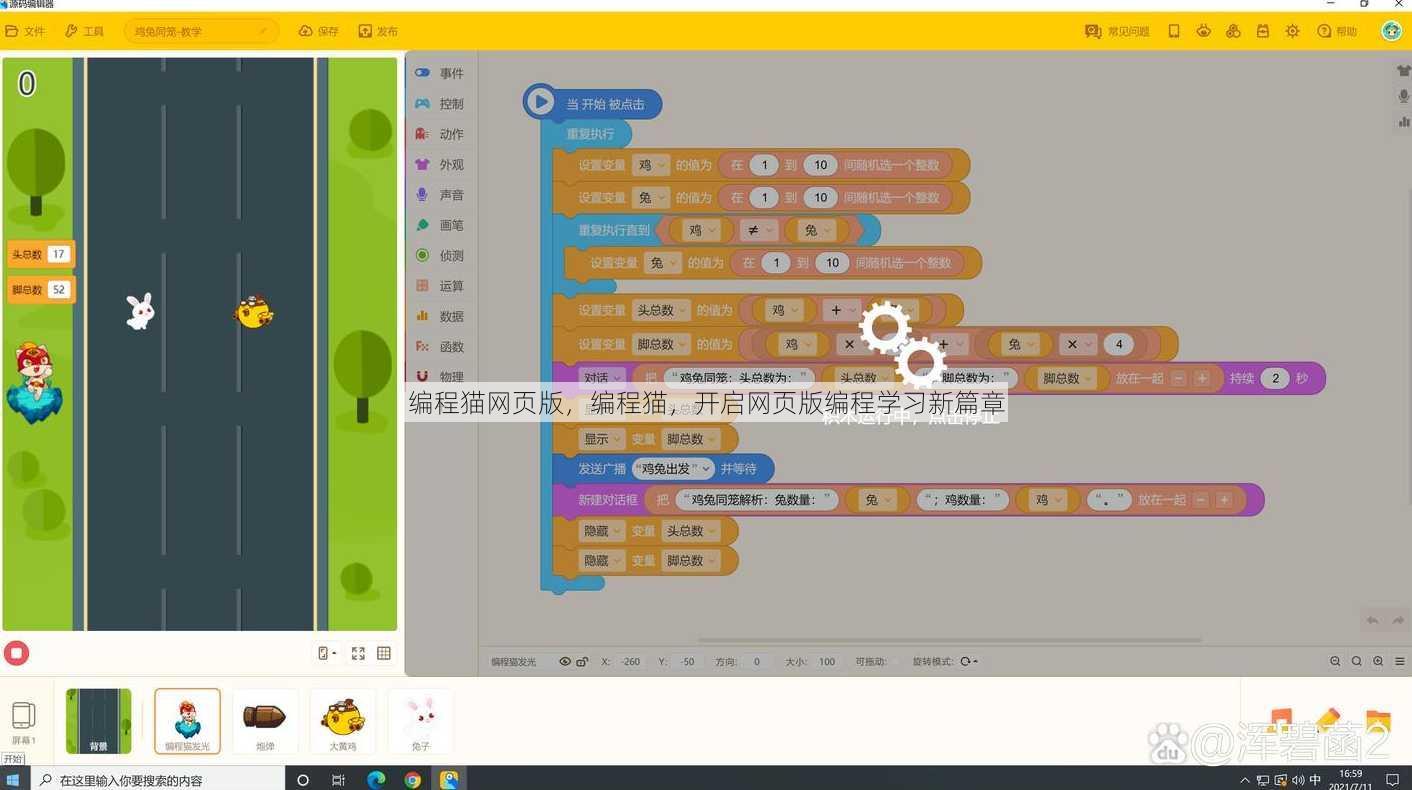The height and width of the screenshot is (790, 1412).
Task: Select the 动作 block category
Action: 439,134
